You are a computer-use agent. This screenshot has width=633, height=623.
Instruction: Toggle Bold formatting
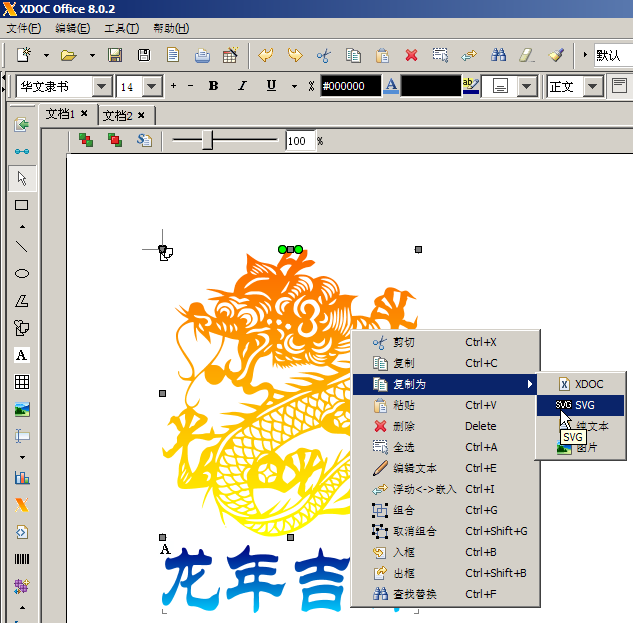coord(214,86)
